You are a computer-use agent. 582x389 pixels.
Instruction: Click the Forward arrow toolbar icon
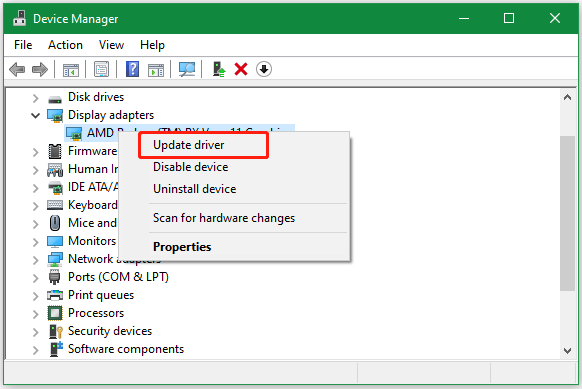40,69
